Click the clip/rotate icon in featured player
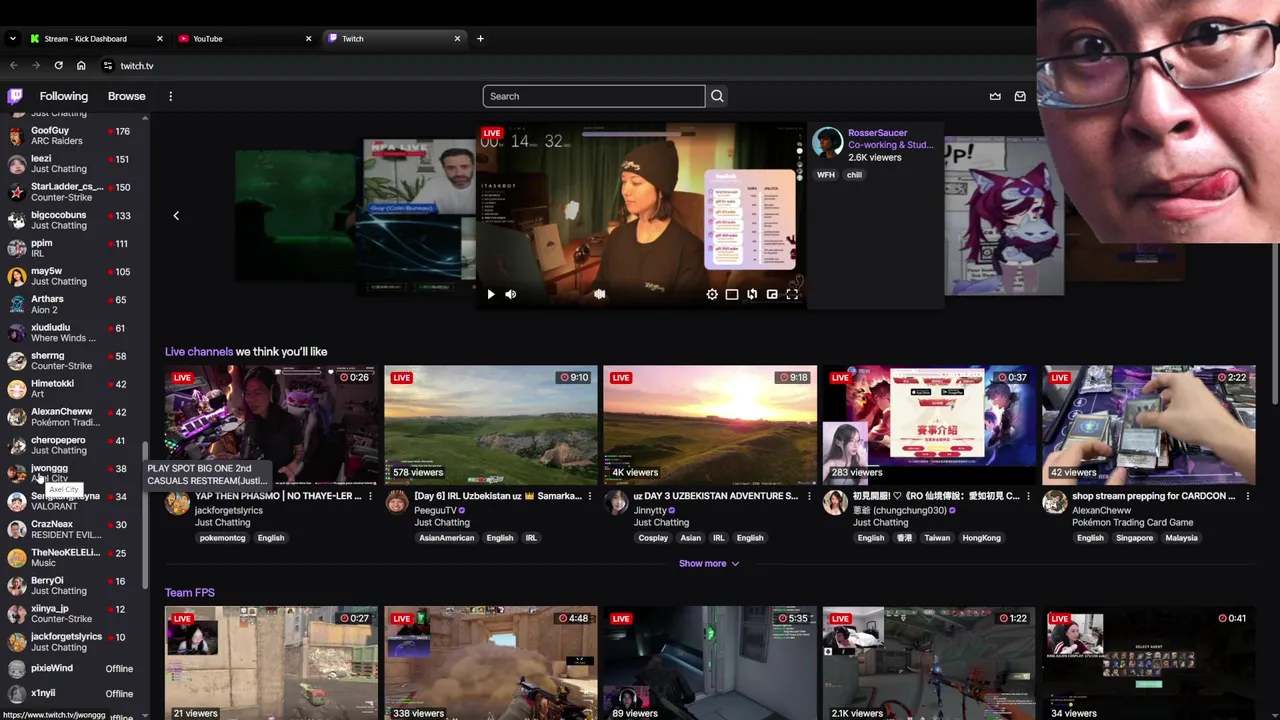Image resolution: width=1280 pixels, height=720 pixels. click(752, 294)
